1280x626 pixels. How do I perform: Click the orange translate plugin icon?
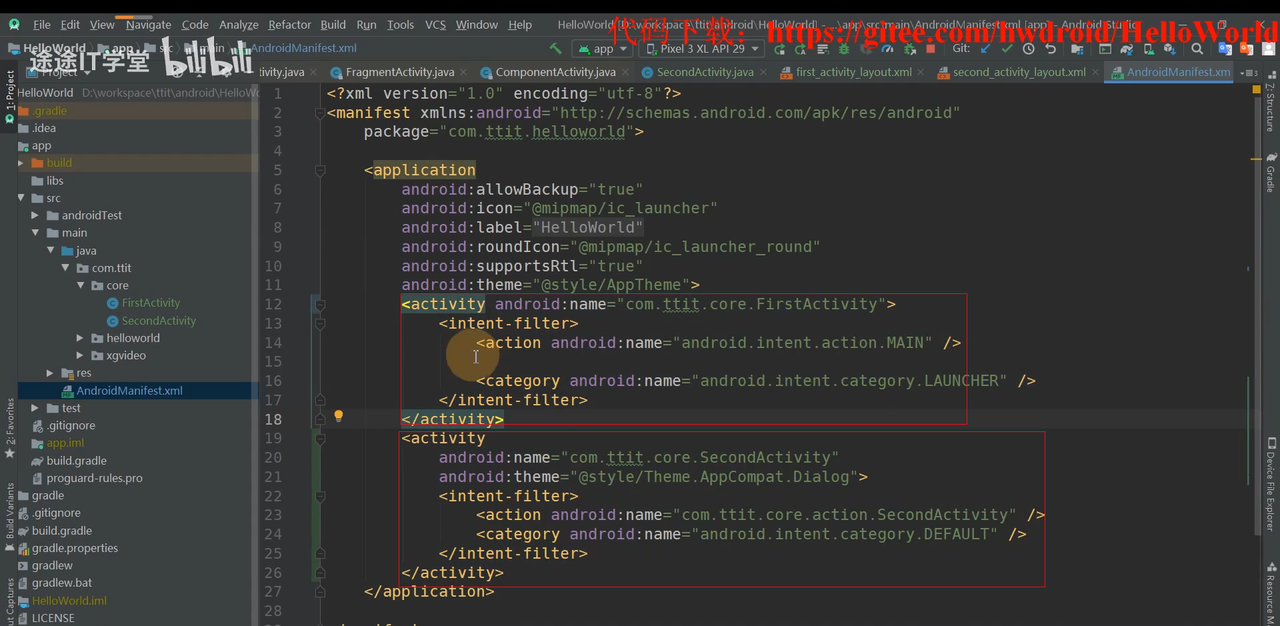pyautogui.click(x=1246, y=48)
